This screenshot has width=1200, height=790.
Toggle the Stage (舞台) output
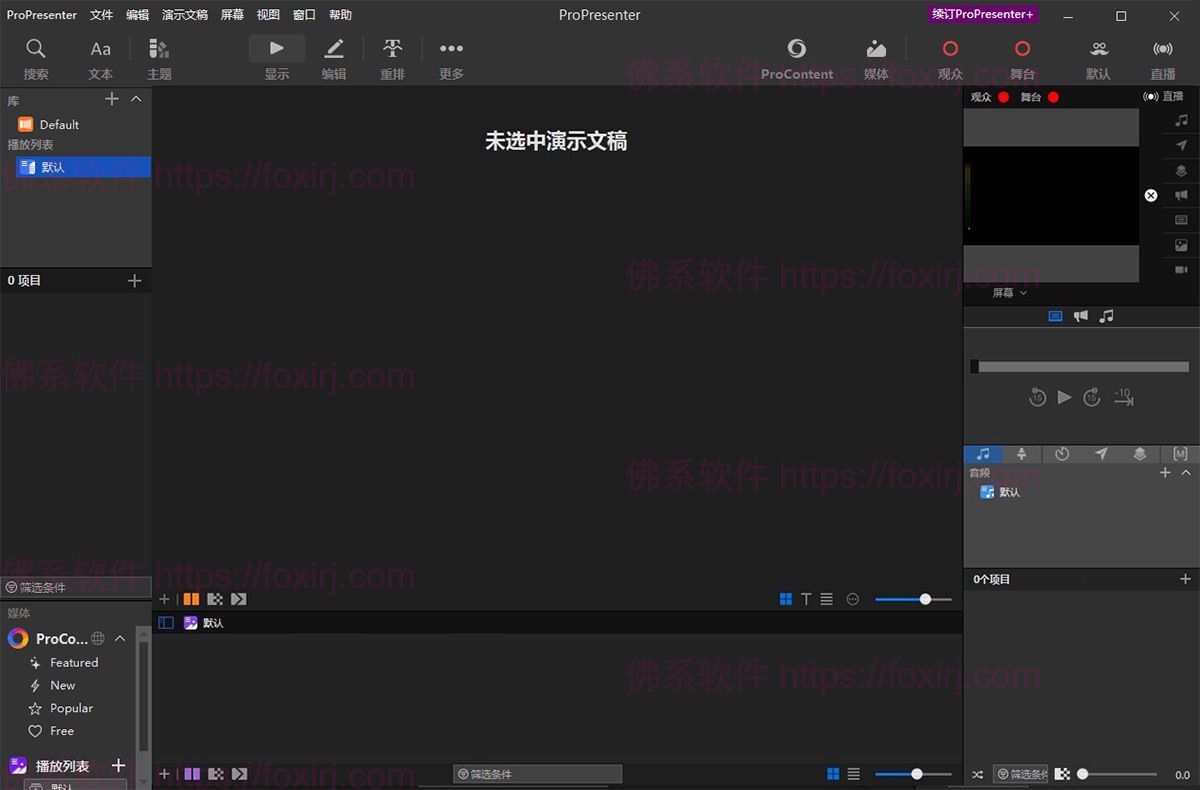click(1022, 58)
